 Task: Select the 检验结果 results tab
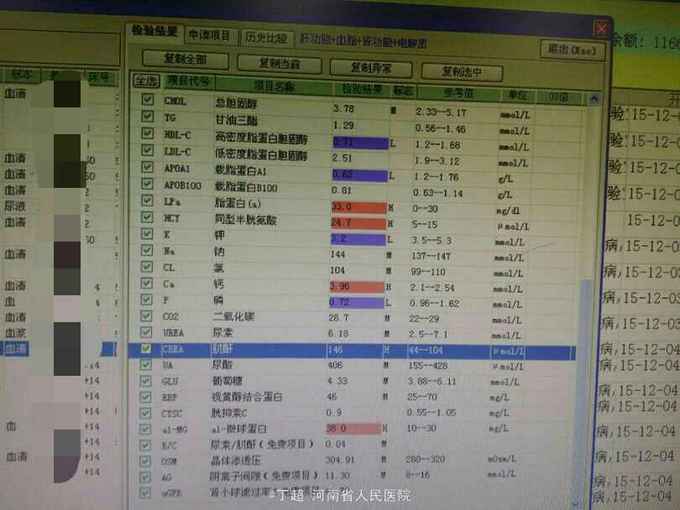pos(155,33)
